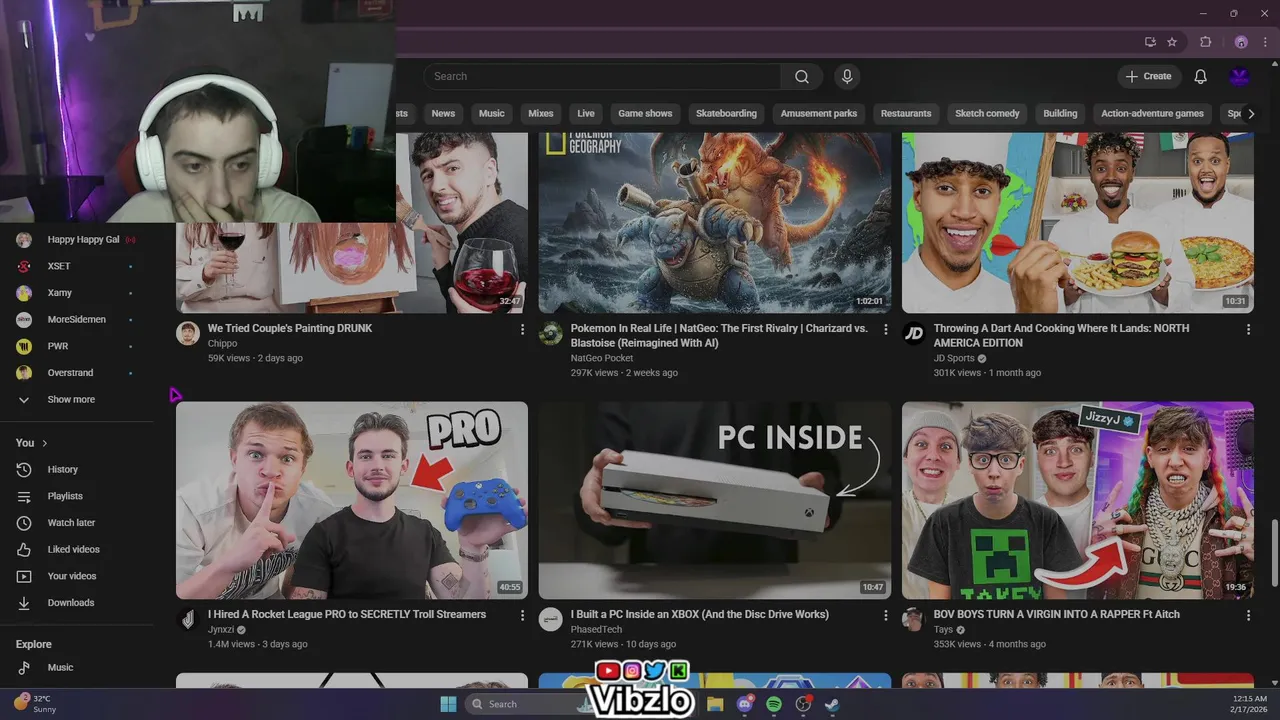Image resolution: width=1280 pixels, height=720 pixels.
Task: Click the YouTube search magnifier button
Action: [x=802, y=77]
